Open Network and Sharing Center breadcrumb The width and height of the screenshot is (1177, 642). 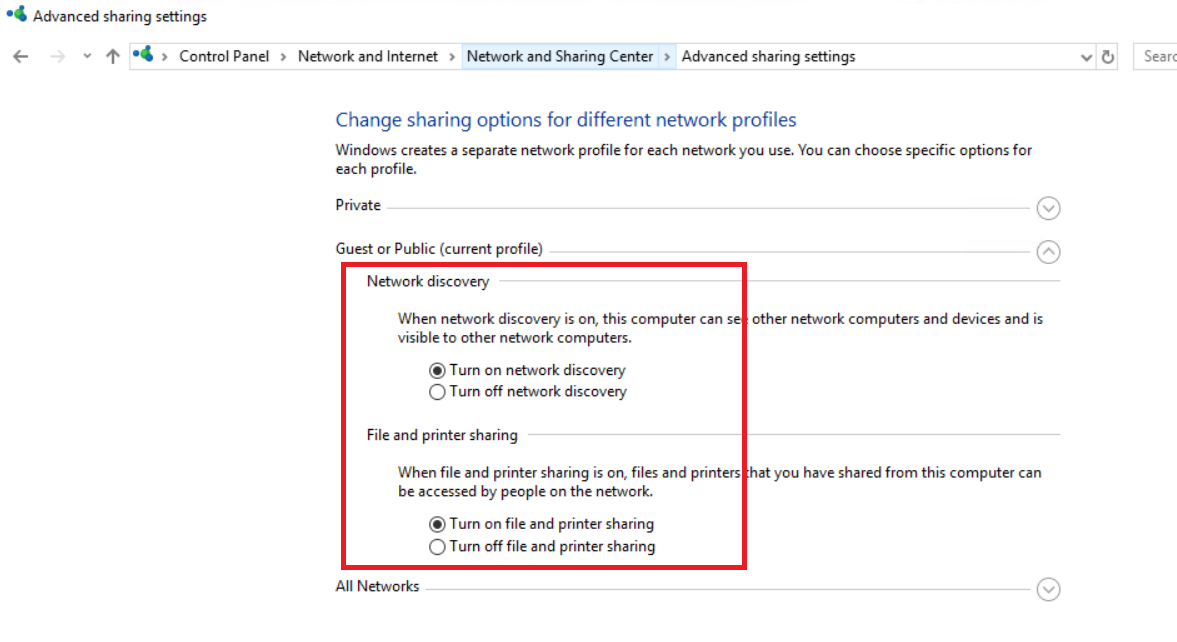(x=560, y=56)
